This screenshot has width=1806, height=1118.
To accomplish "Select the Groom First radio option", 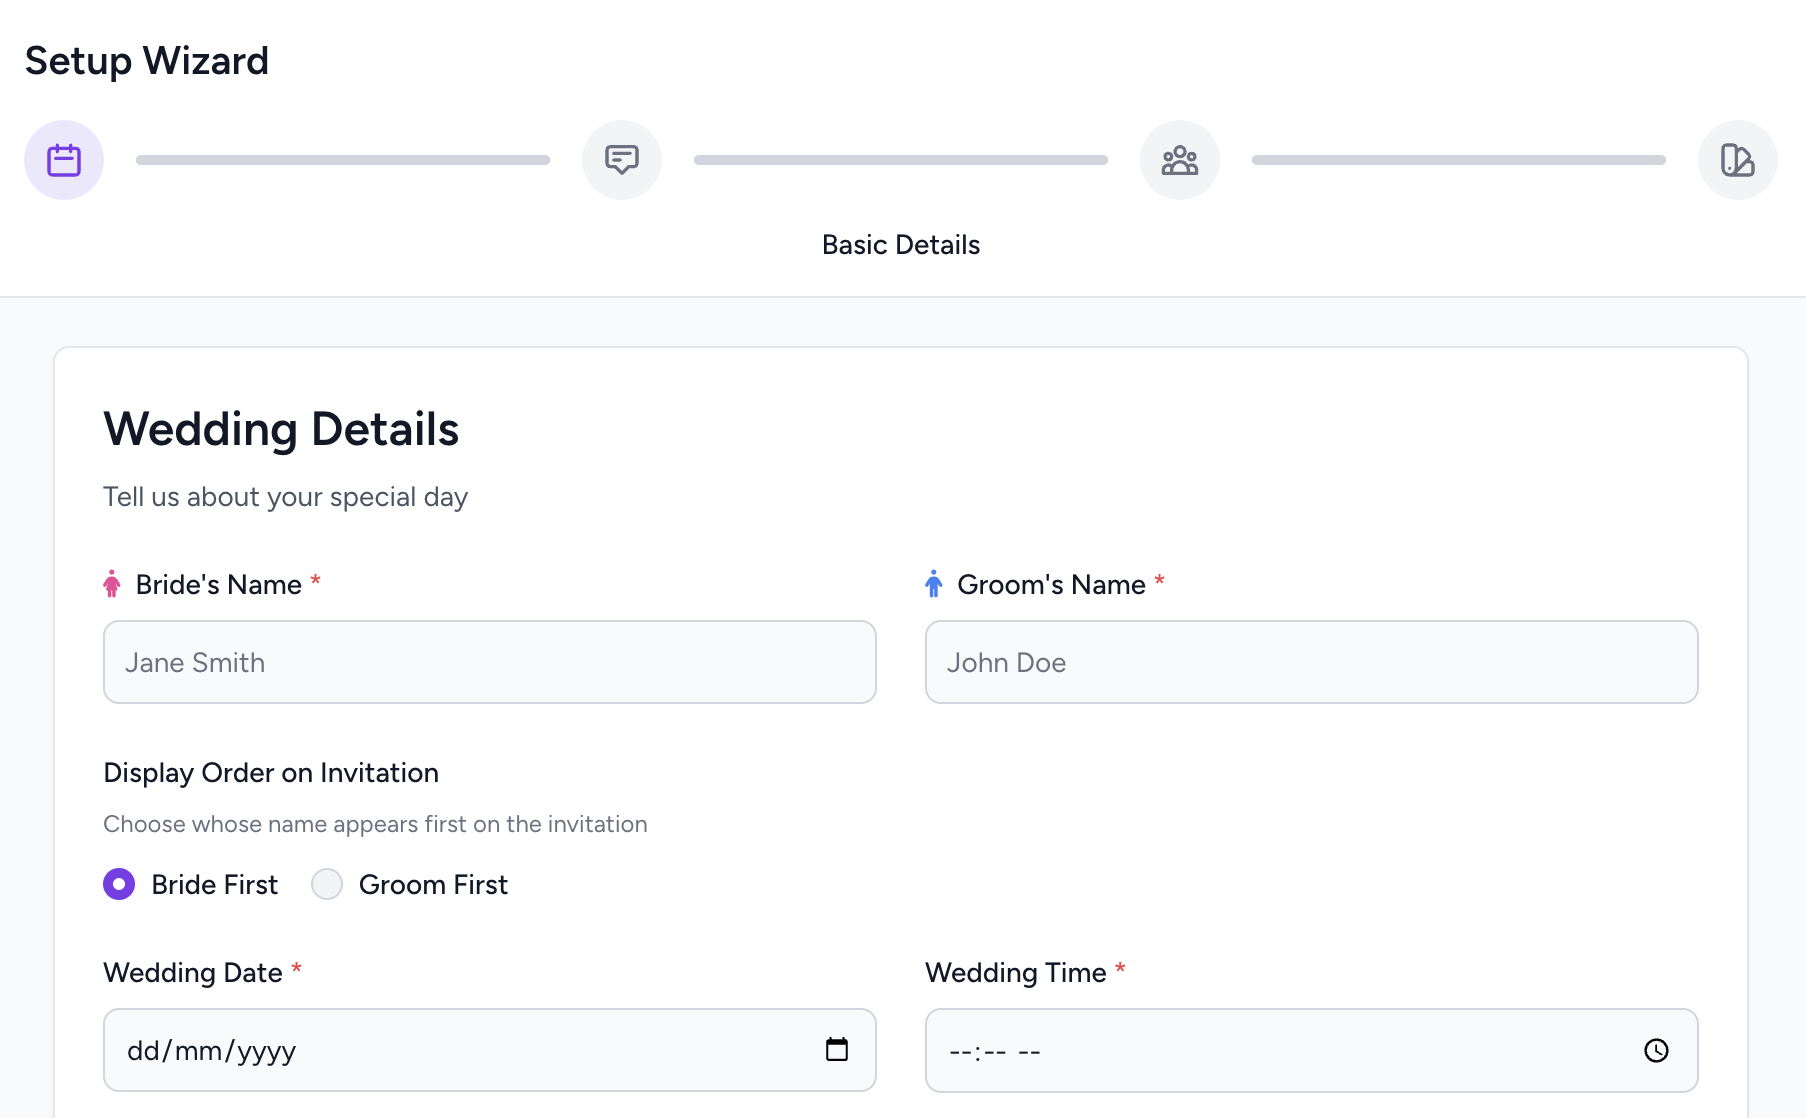I will (x=327, y=884).
